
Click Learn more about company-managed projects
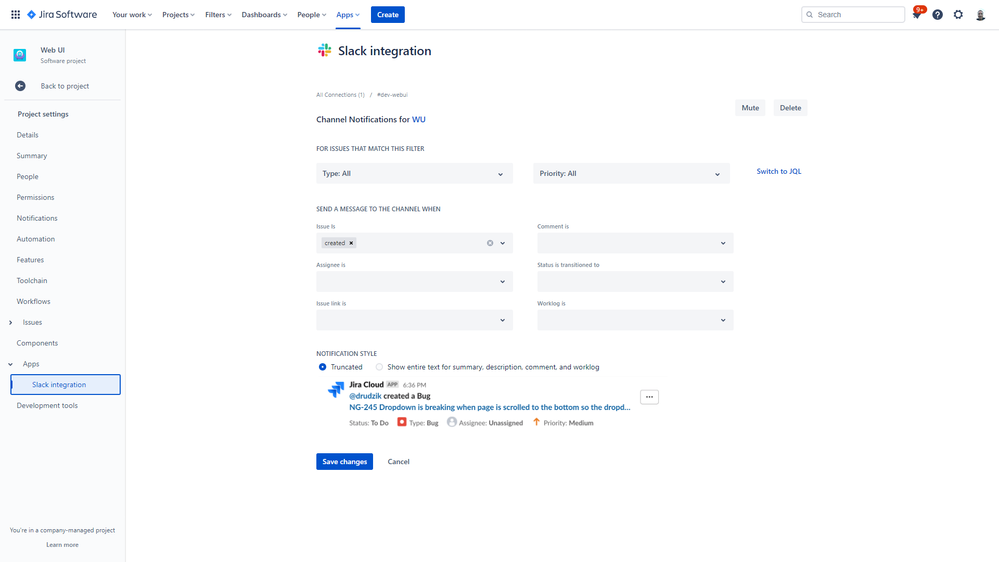click(x=62, y=545)
